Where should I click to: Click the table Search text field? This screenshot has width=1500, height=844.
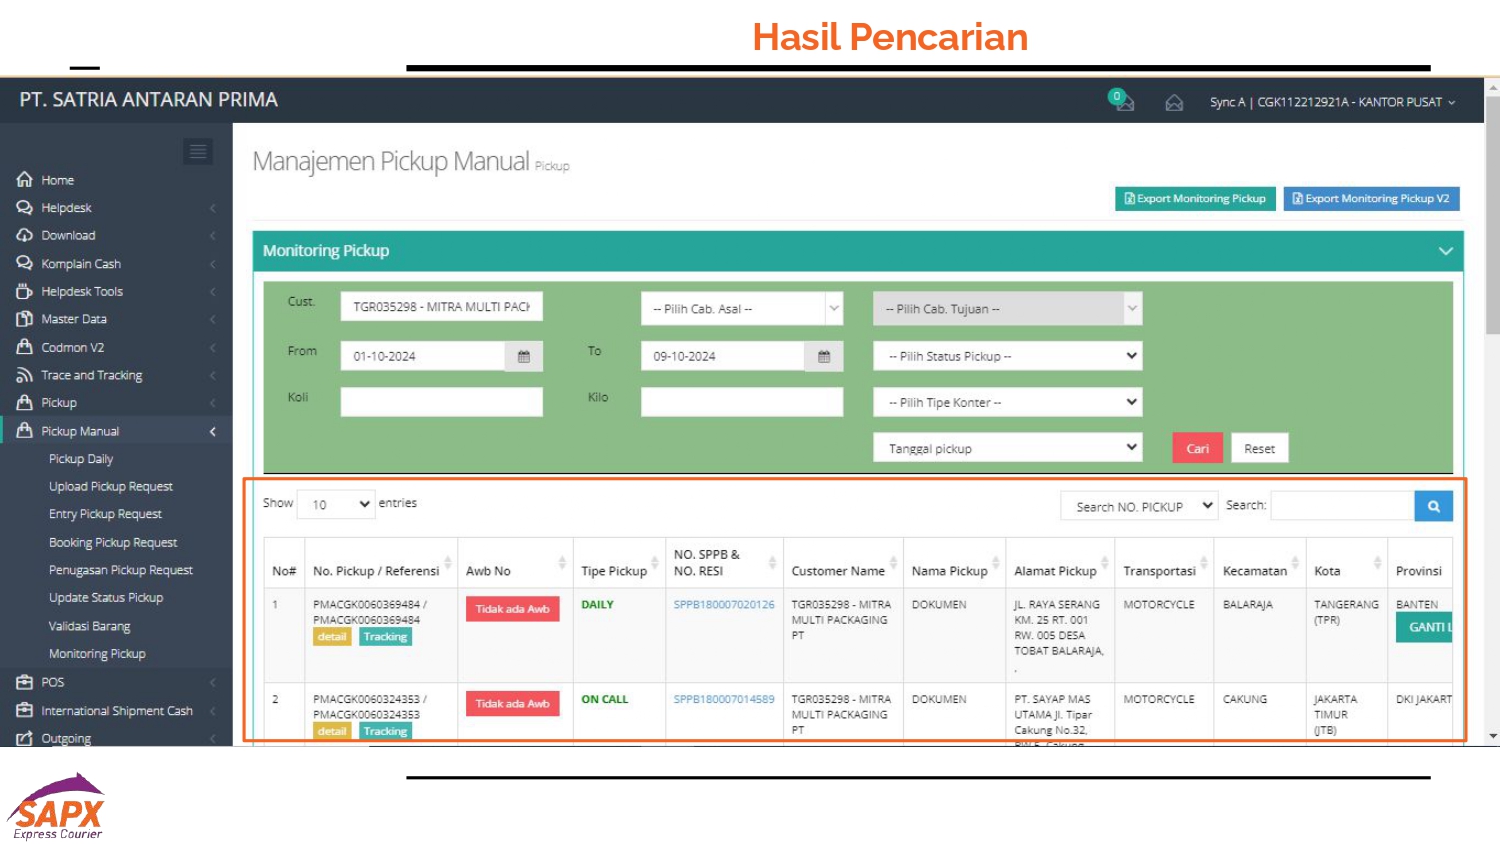[1342, 506]
